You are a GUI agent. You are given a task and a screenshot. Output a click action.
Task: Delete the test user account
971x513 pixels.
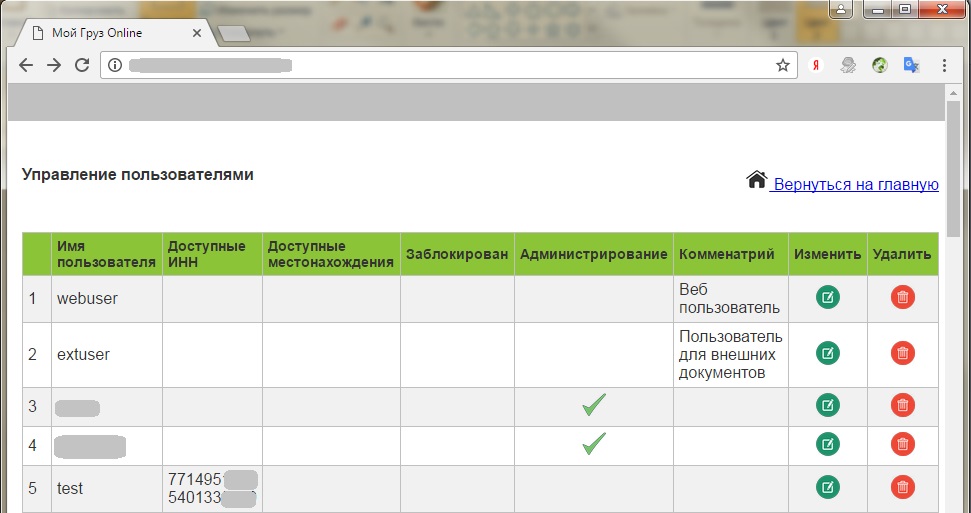902,487
